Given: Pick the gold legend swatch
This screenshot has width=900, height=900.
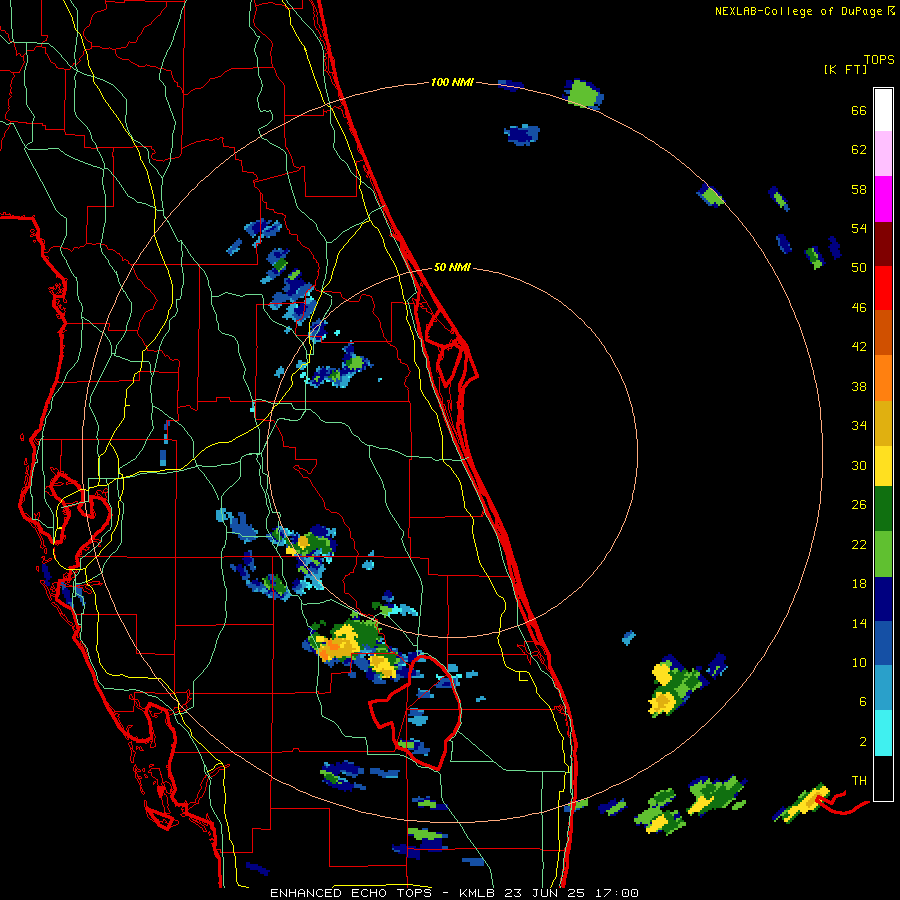Looking at the screenshot, I should [x=883, y=423].
